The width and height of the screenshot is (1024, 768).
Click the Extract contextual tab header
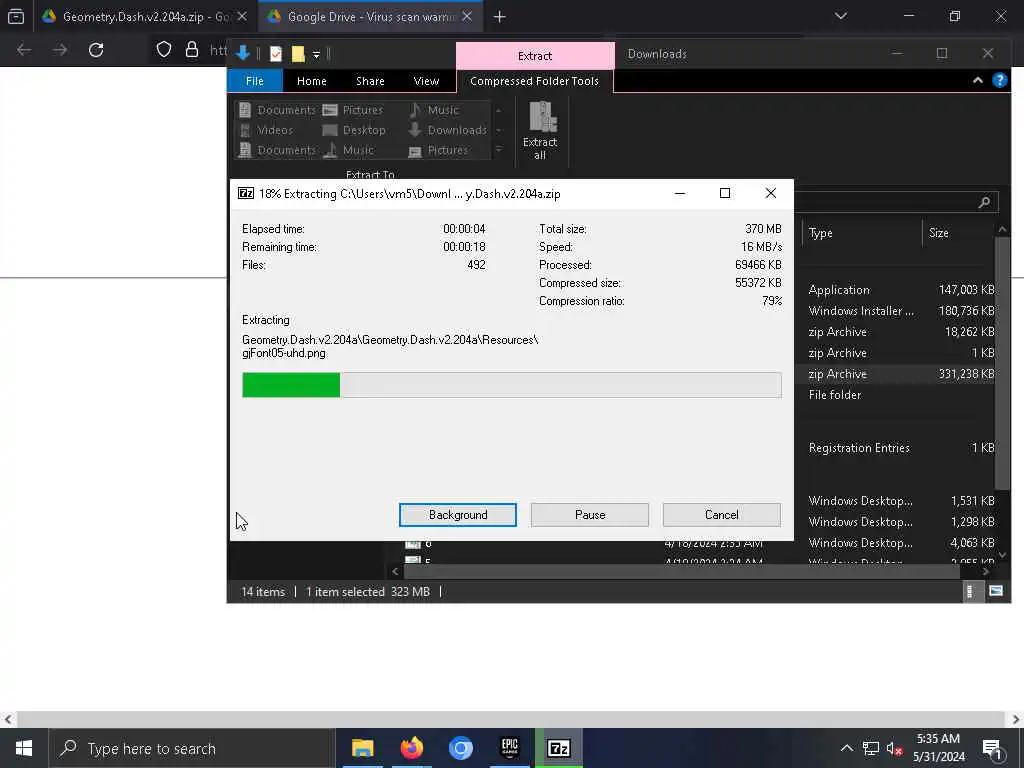click(535, 56)
